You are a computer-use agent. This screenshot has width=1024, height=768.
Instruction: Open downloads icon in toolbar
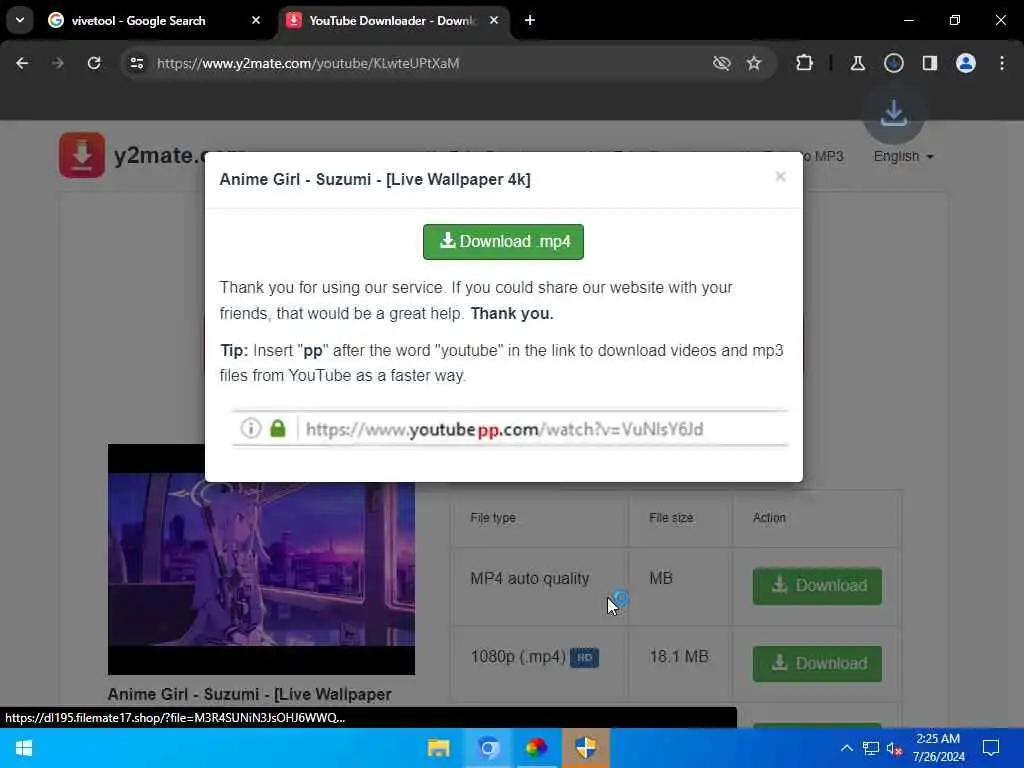coord(893,63)
